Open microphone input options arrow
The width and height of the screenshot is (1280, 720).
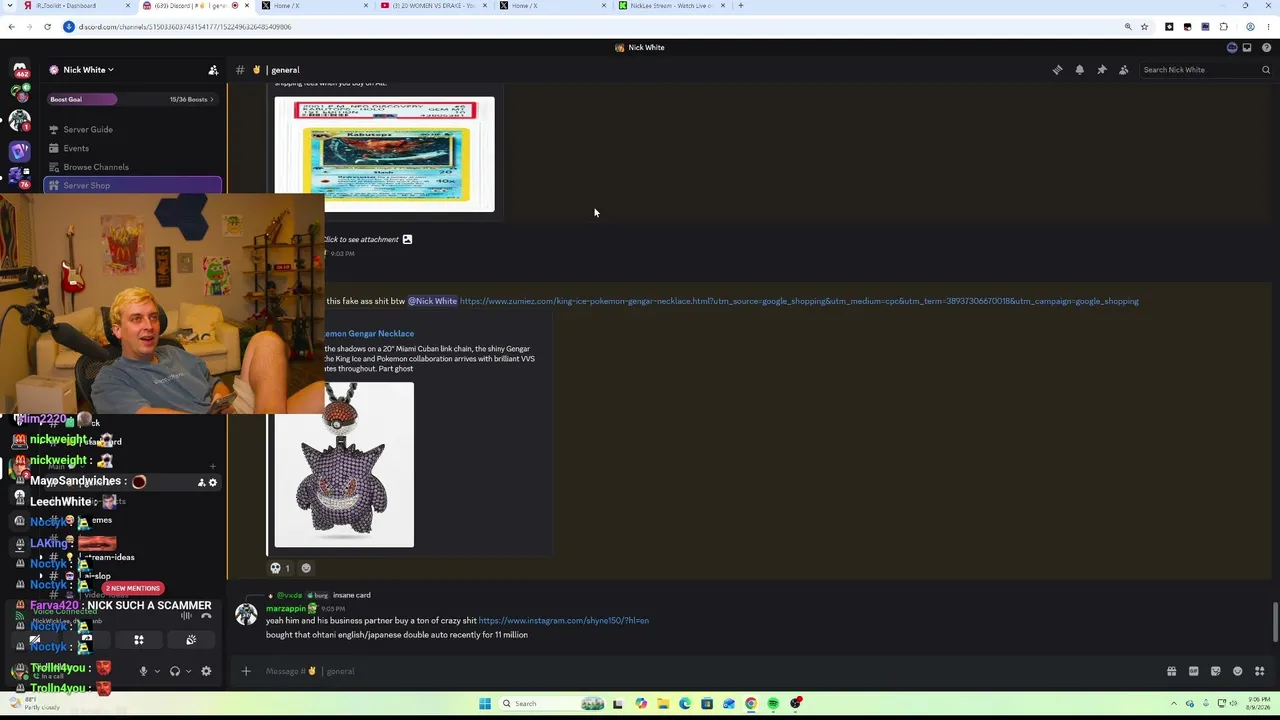click(x=157, y=671)
